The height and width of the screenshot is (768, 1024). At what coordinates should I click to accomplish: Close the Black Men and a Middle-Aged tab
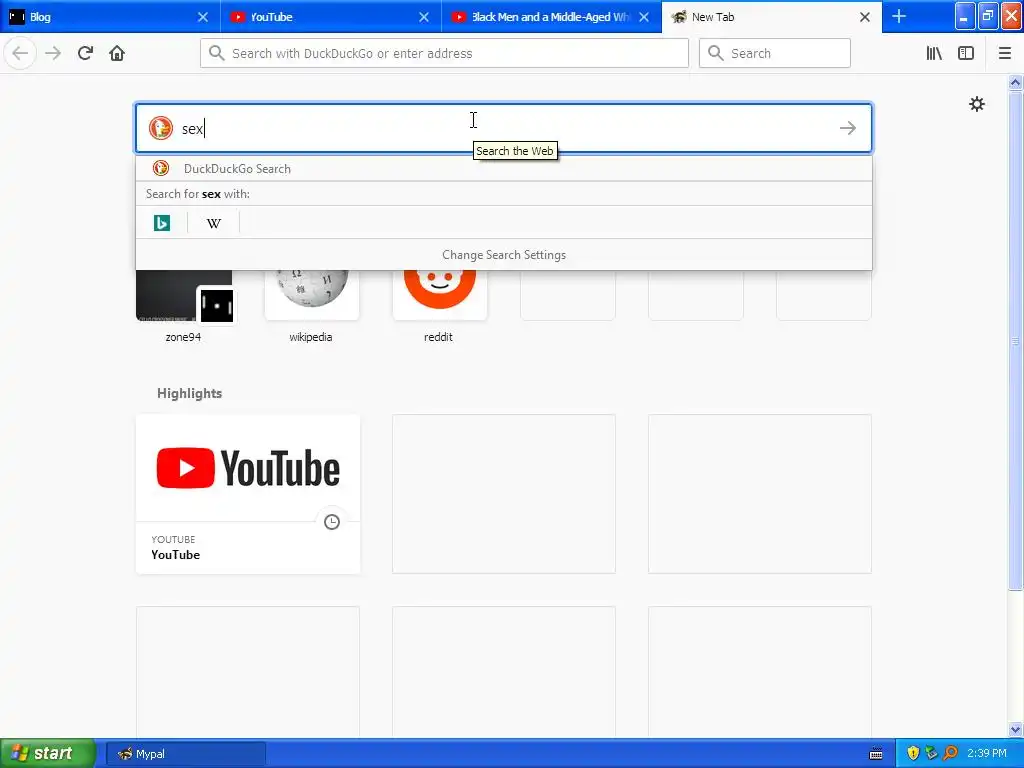pyautogui.click(x=644, y=17)
